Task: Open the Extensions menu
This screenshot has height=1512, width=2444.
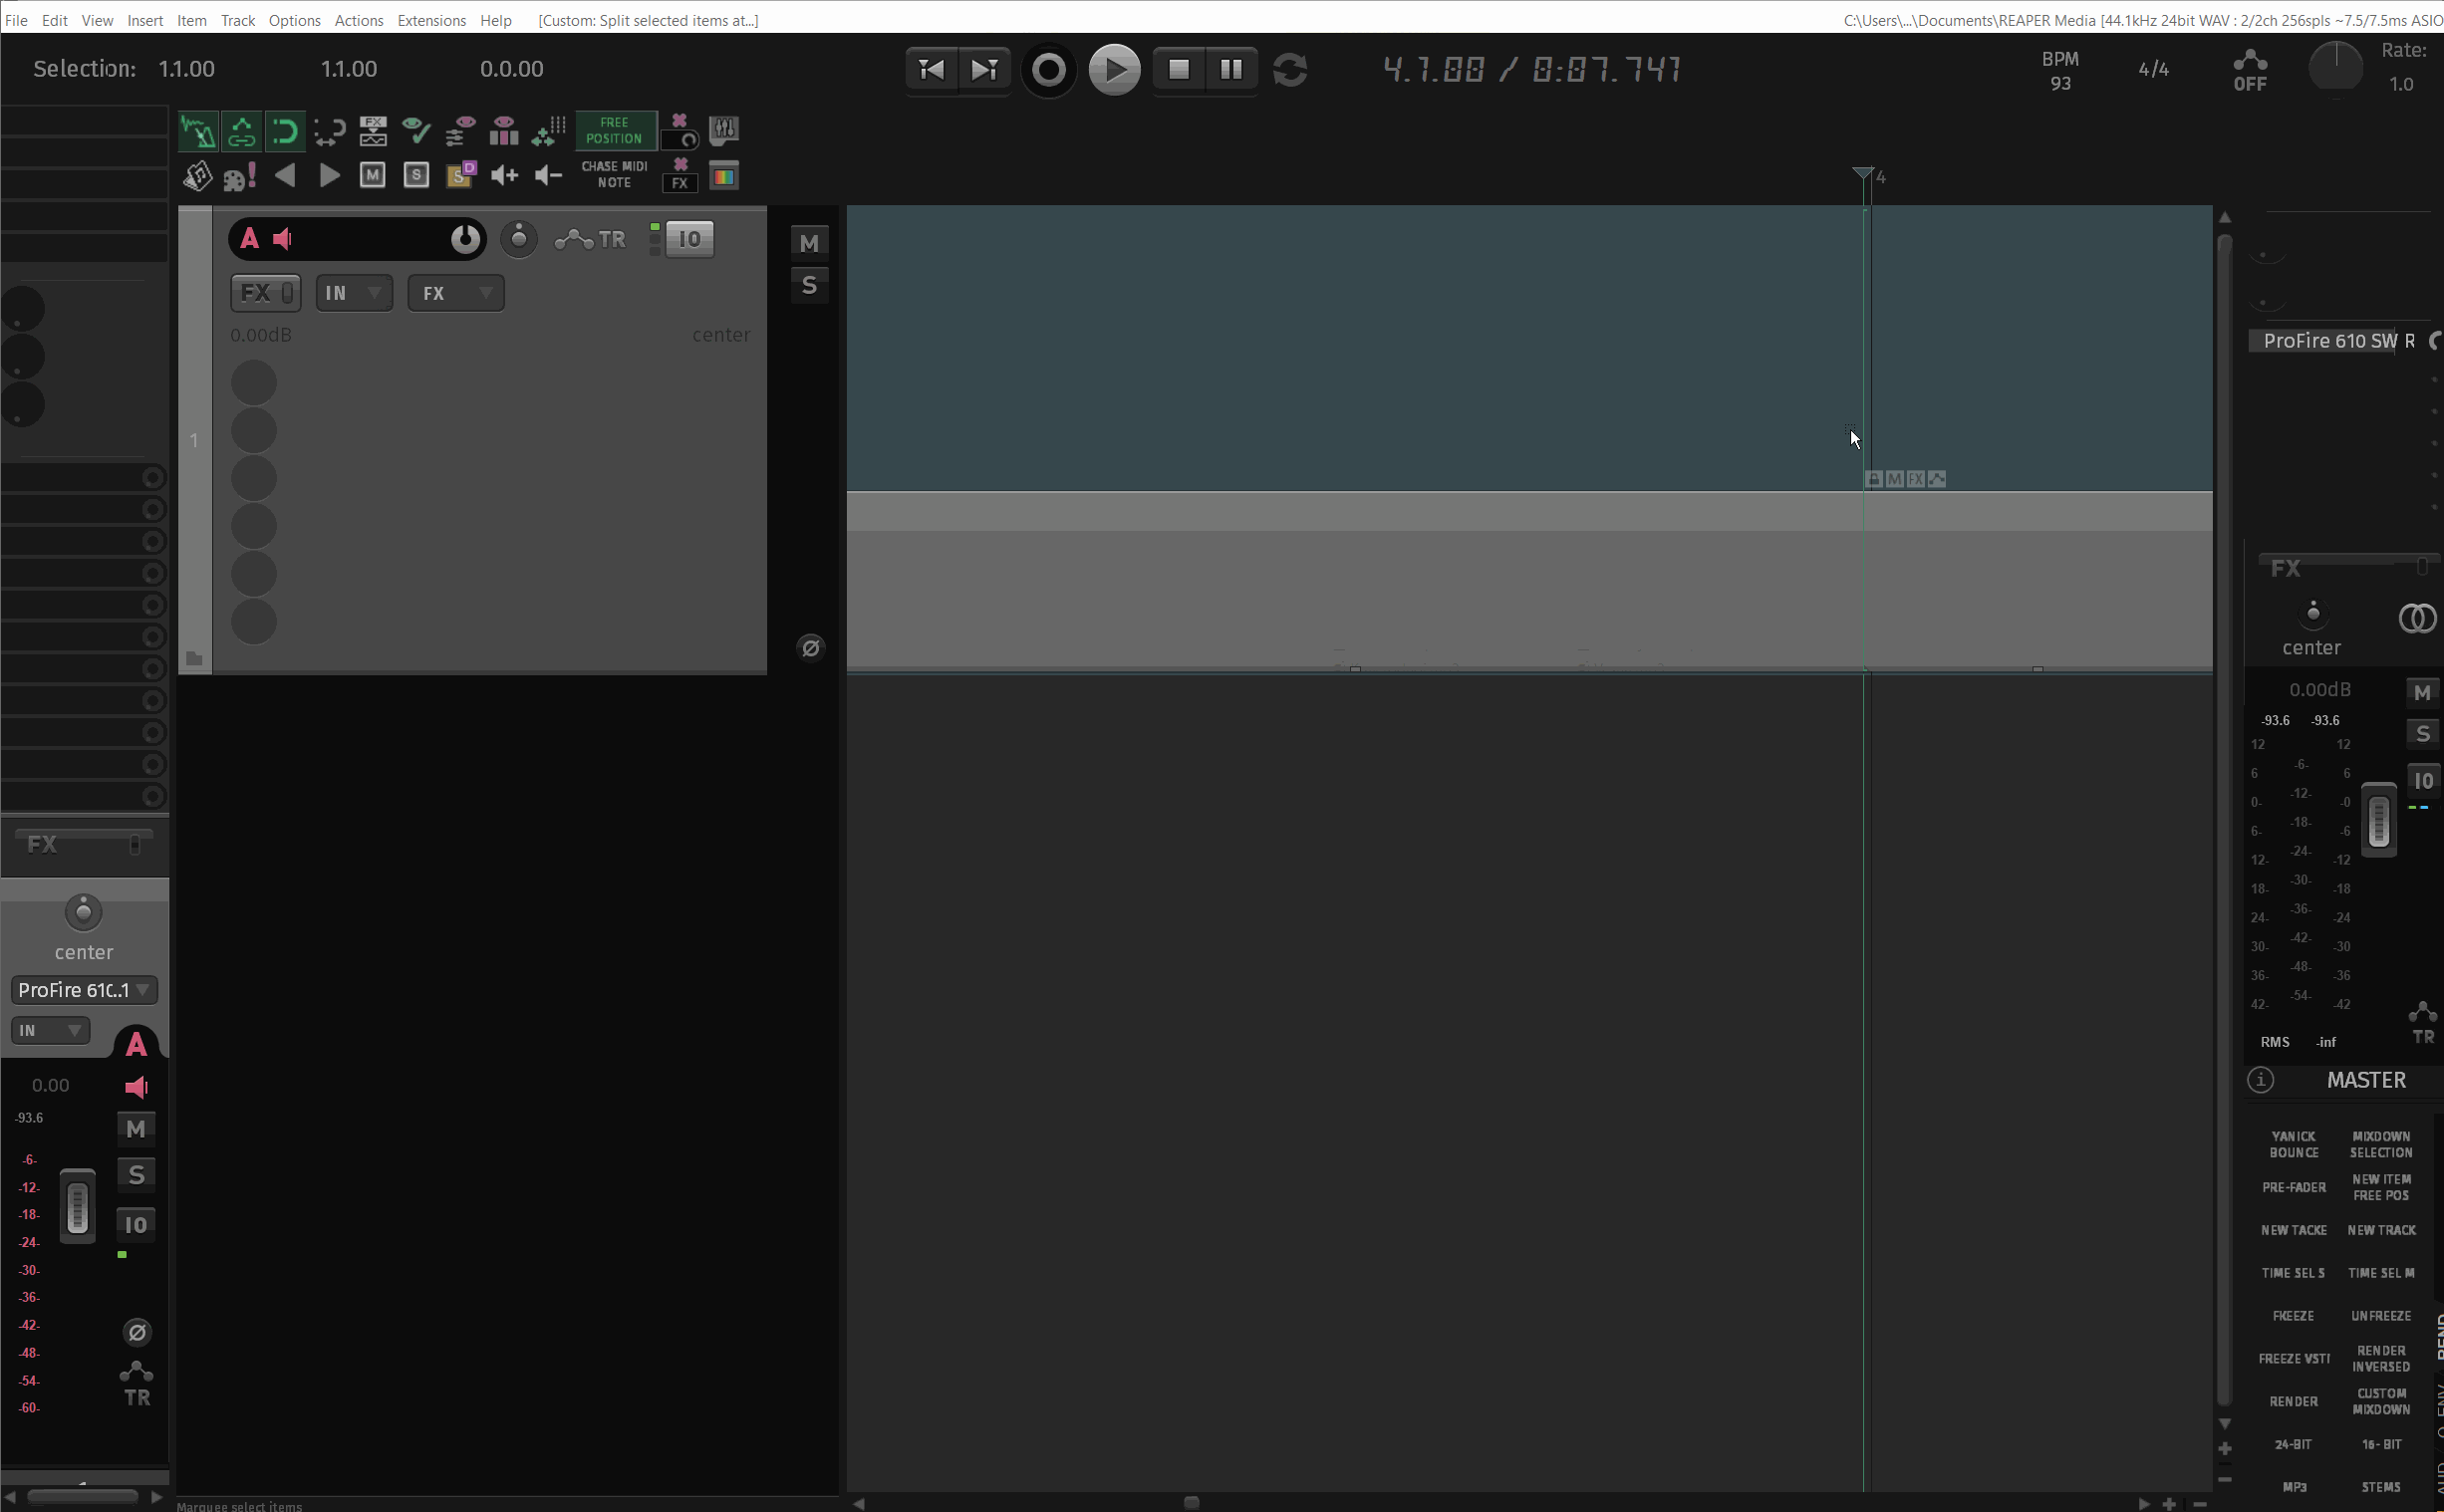Action: click(431, 20)
